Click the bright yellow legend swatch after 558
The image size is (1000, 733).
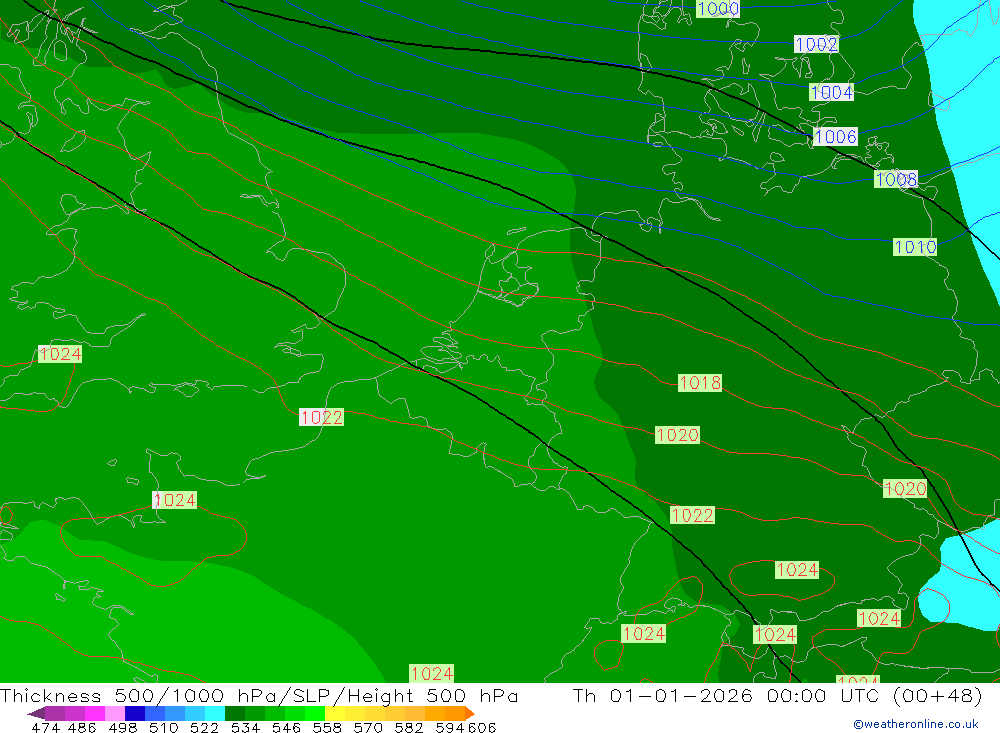[x=335, y=713]
